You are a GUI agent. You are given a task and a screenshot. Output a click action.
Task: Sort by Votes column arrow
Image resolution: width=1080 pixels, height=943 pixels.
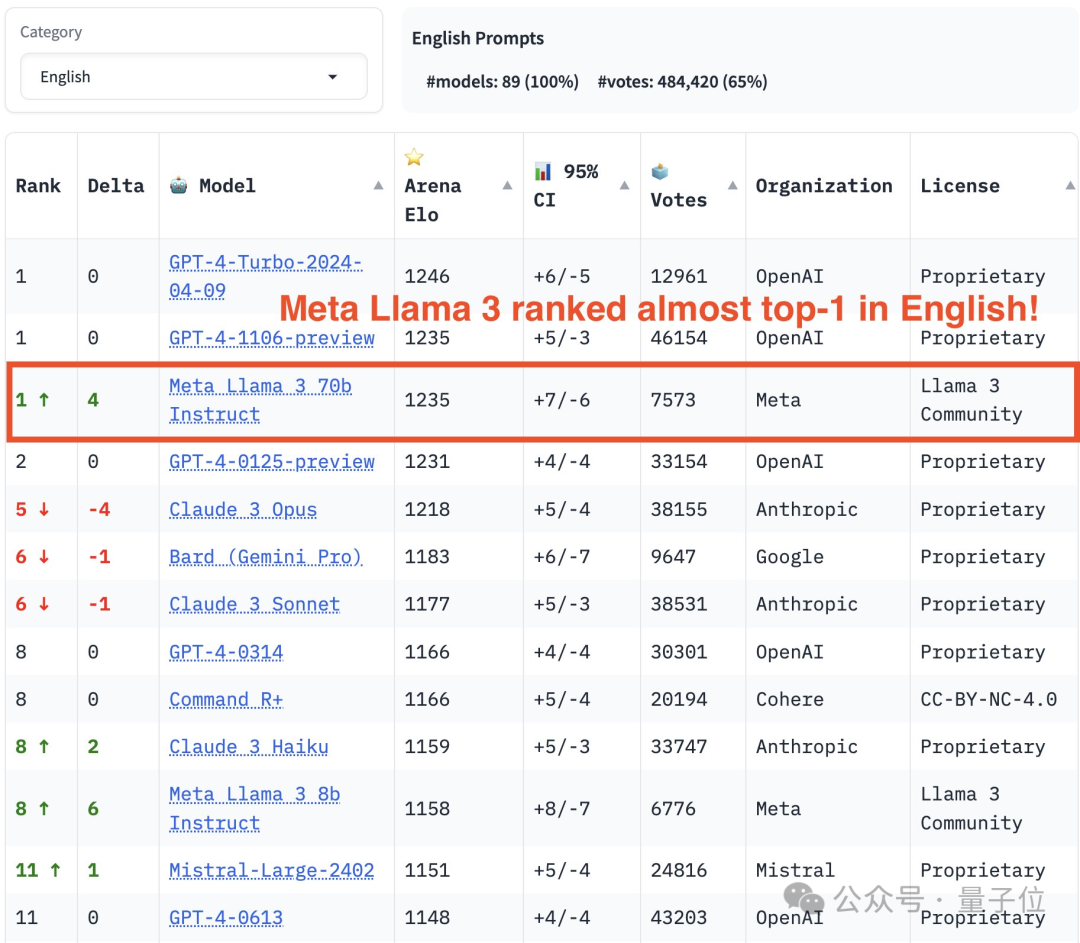tap(732, 186)
